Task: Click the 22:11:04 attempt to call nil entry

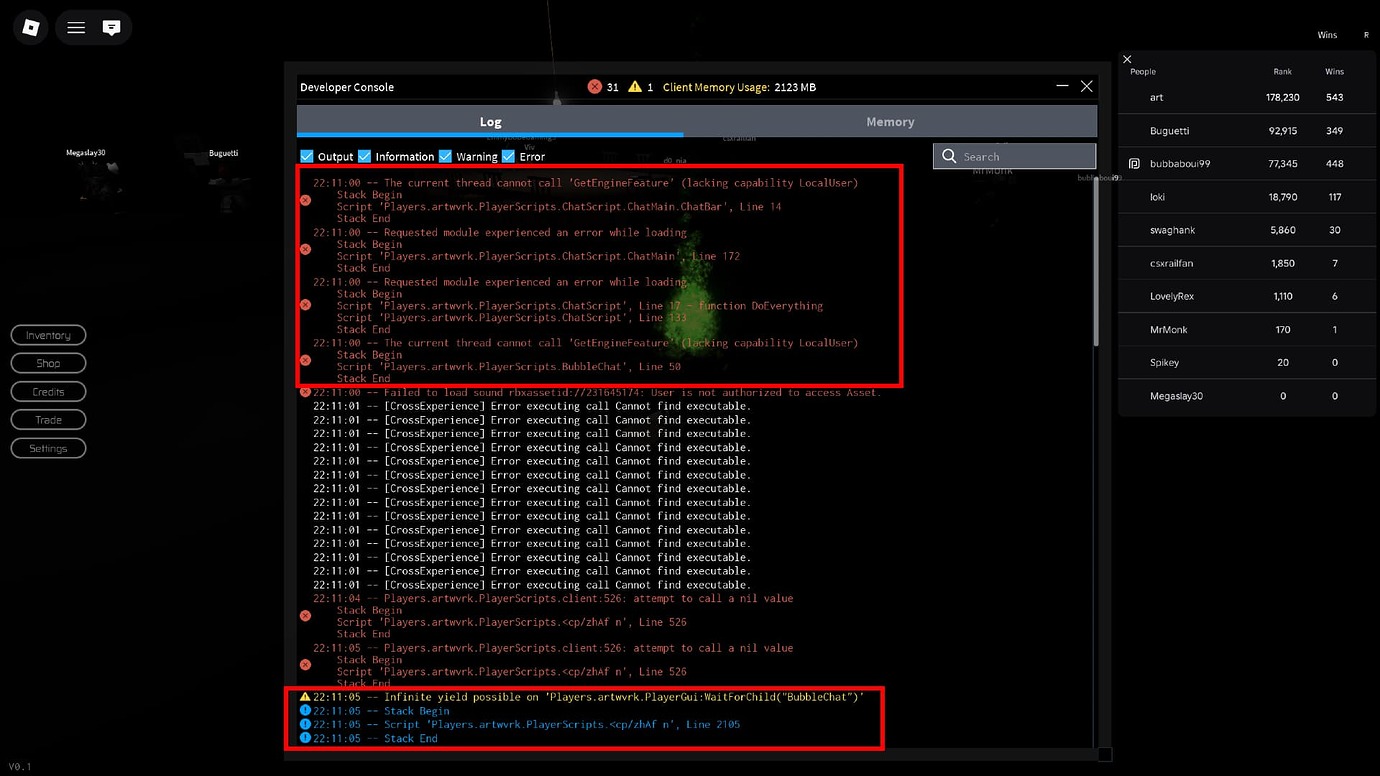Action: [x=553, y=598]
